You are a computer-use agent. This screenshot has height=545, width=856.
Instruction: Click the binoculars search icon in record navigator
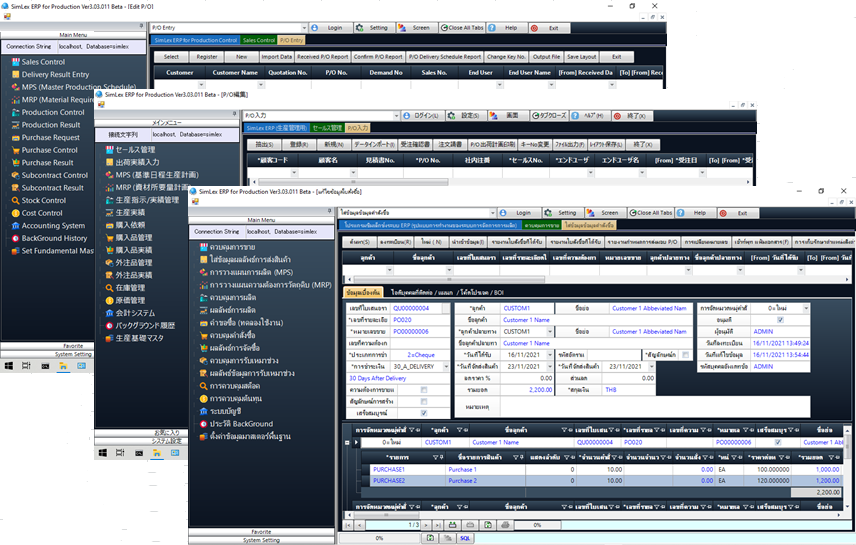[x=453, y=525]
